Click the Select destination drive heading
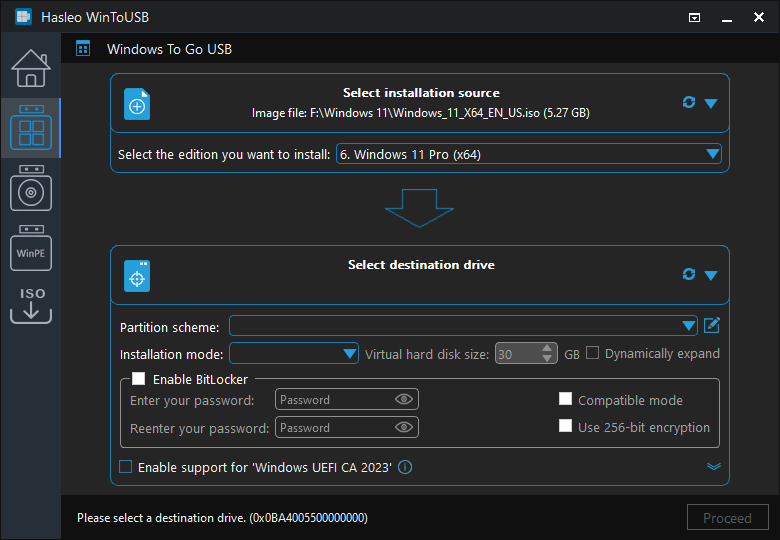 (x=421, y=265)
